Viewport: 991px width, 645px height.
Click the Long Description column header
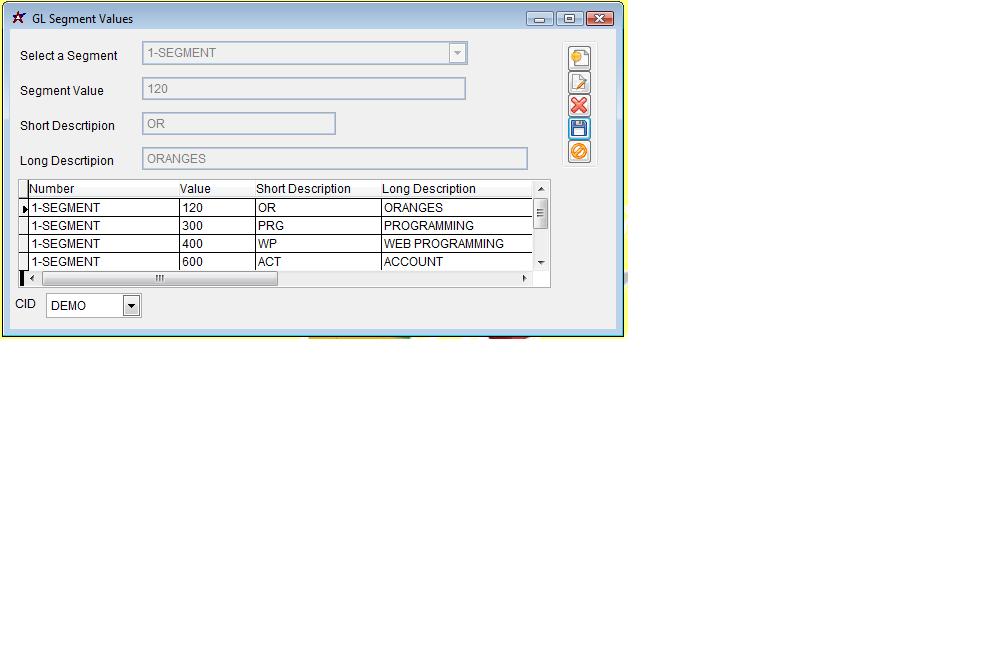coord(428,189)
